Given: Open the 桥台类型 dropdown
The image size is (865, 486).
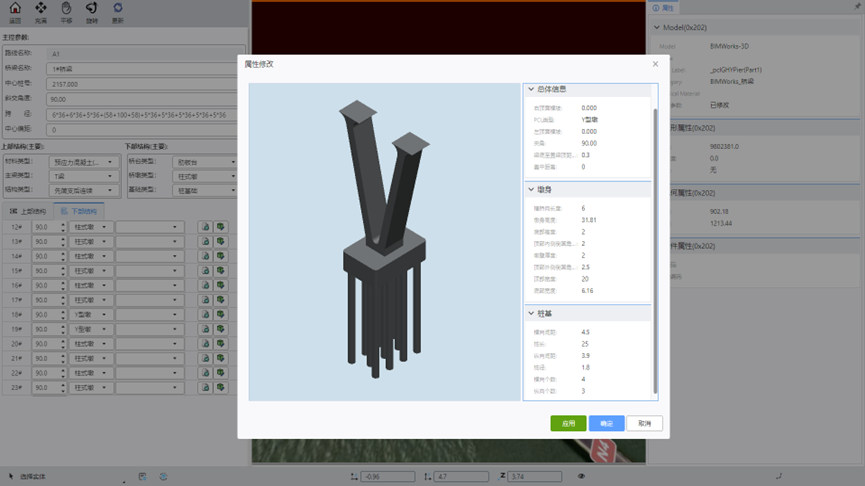Looking at the screenshot, I should [x=205, y=162].
